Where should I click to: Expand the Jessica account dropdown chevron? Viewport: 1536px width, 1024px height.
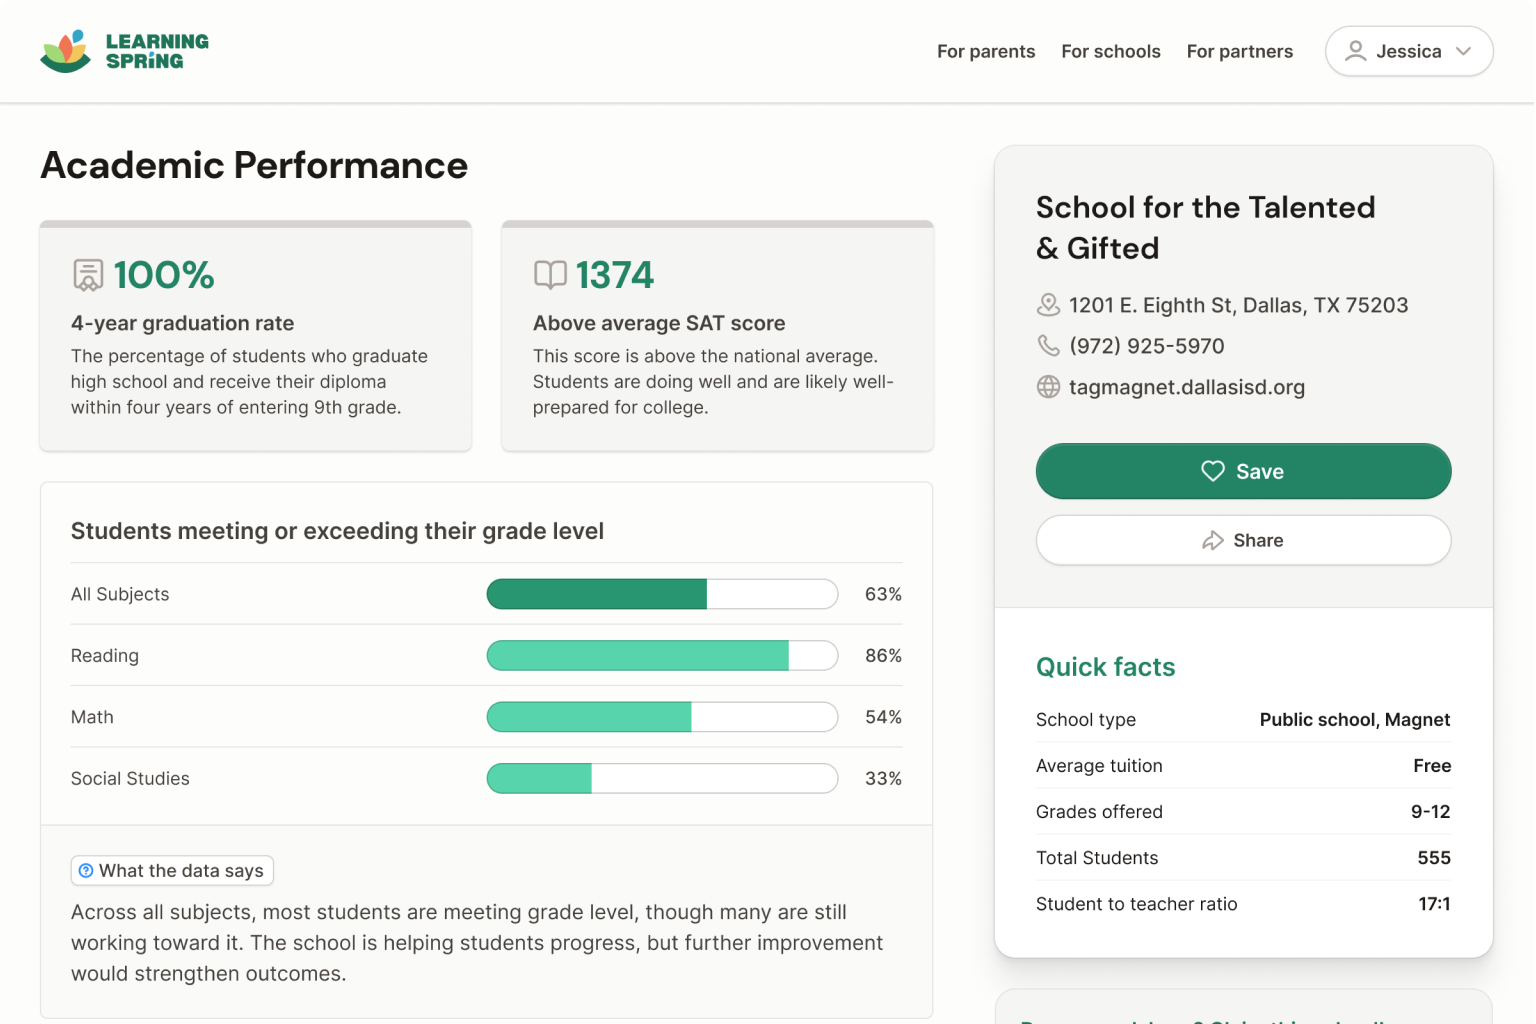[x=1464, y=51]
